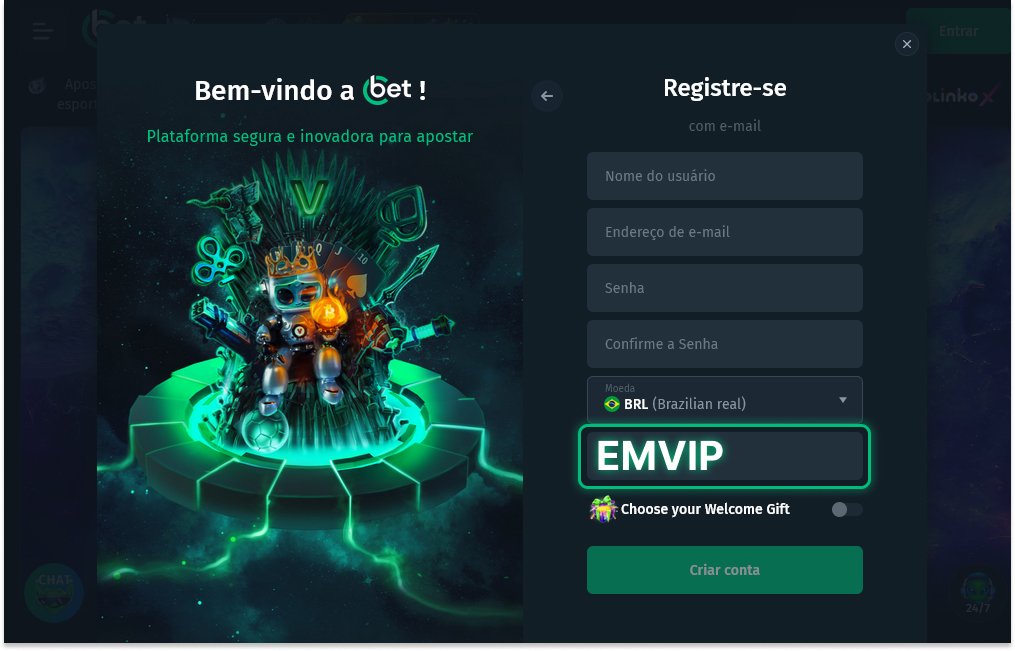Toggle the Choose your Welcome Gift switch
The height and width of the screenshot is (651, 1015).
click(x=847, y=510)
